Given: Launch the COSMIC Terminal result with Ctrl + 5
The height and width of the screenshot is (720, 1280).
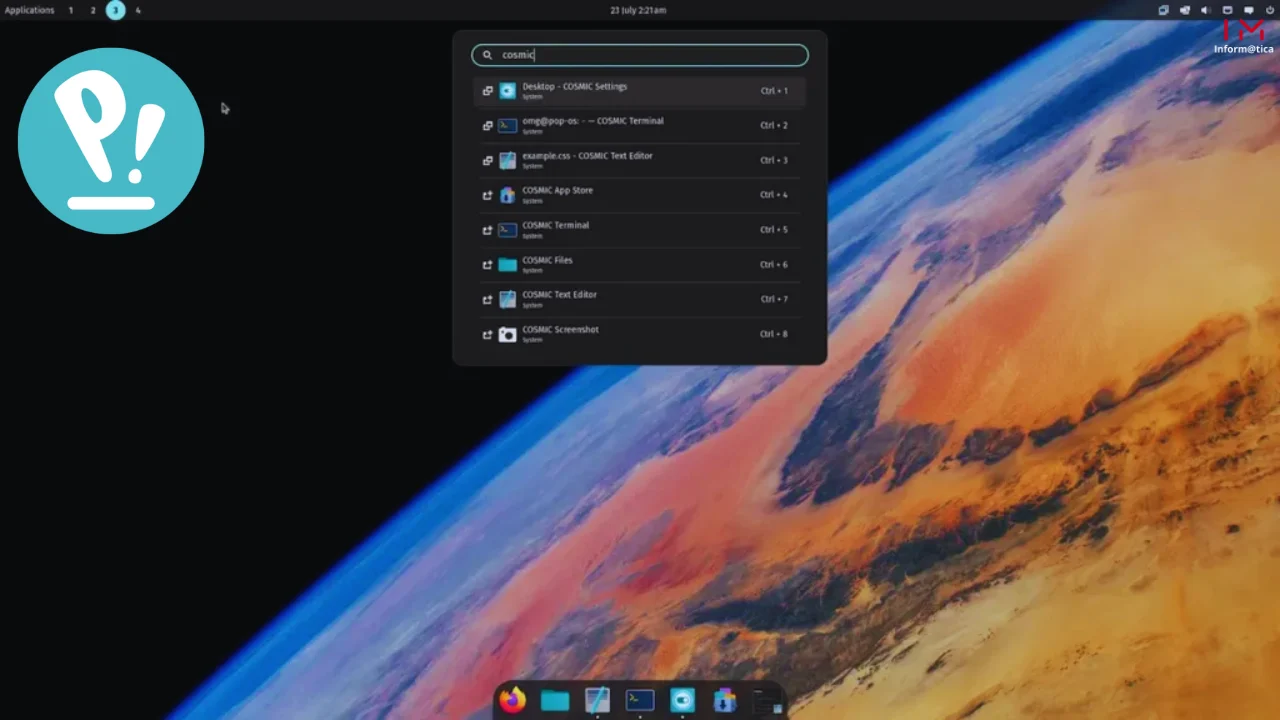Looking at the screenshot, I should point(640,230).
